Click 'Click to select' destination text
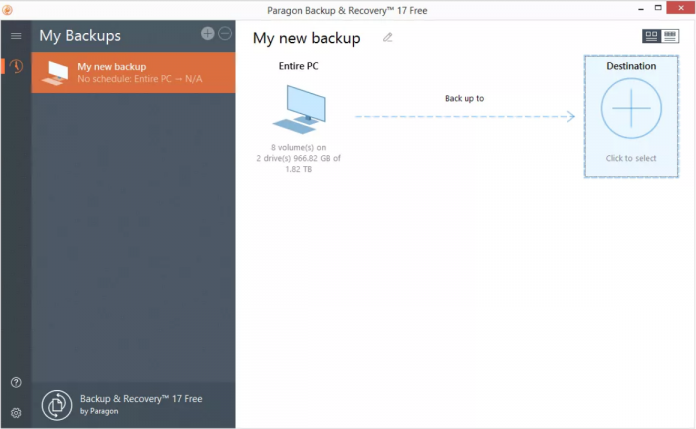The width and height of the screenshot is (696, 429). (631, 158)
